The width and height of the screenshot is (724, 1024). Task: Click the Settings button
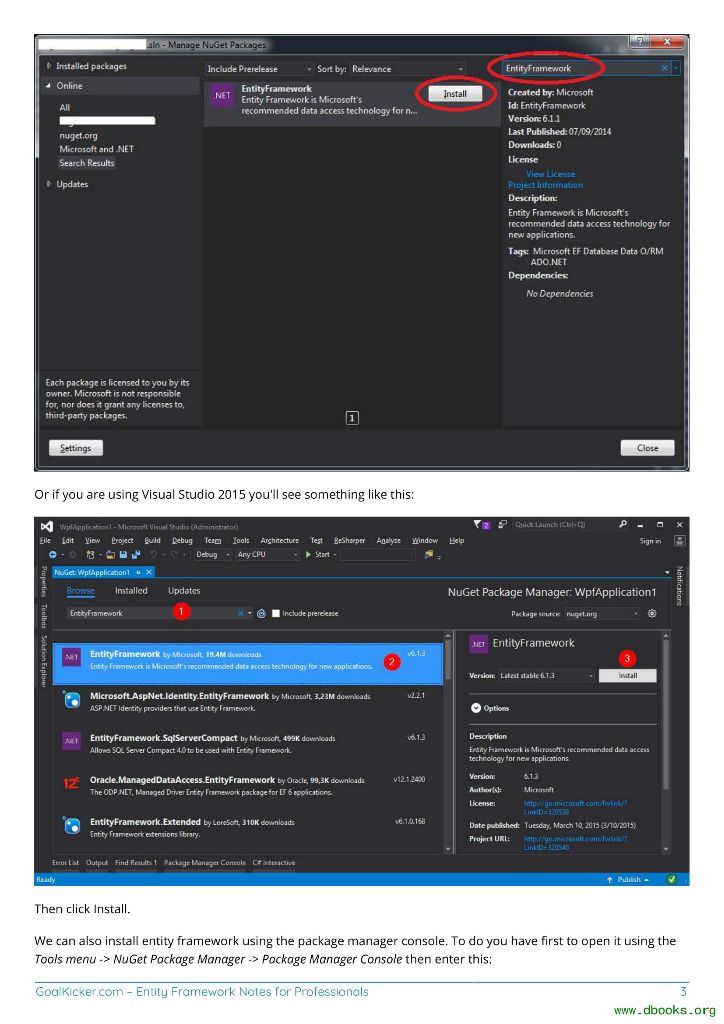(x=76, y=448)
